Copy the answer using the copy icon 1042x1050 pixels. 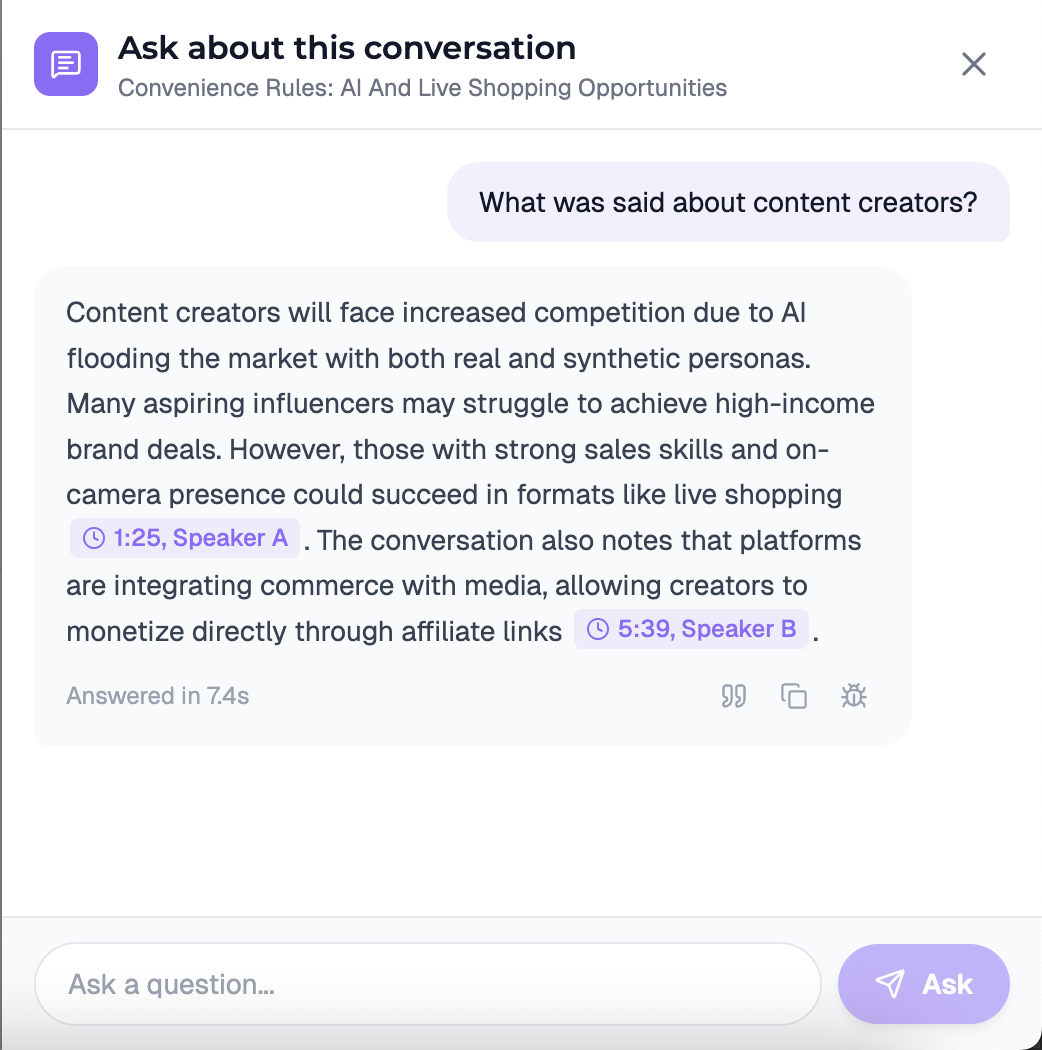click(x=793, y=695)
